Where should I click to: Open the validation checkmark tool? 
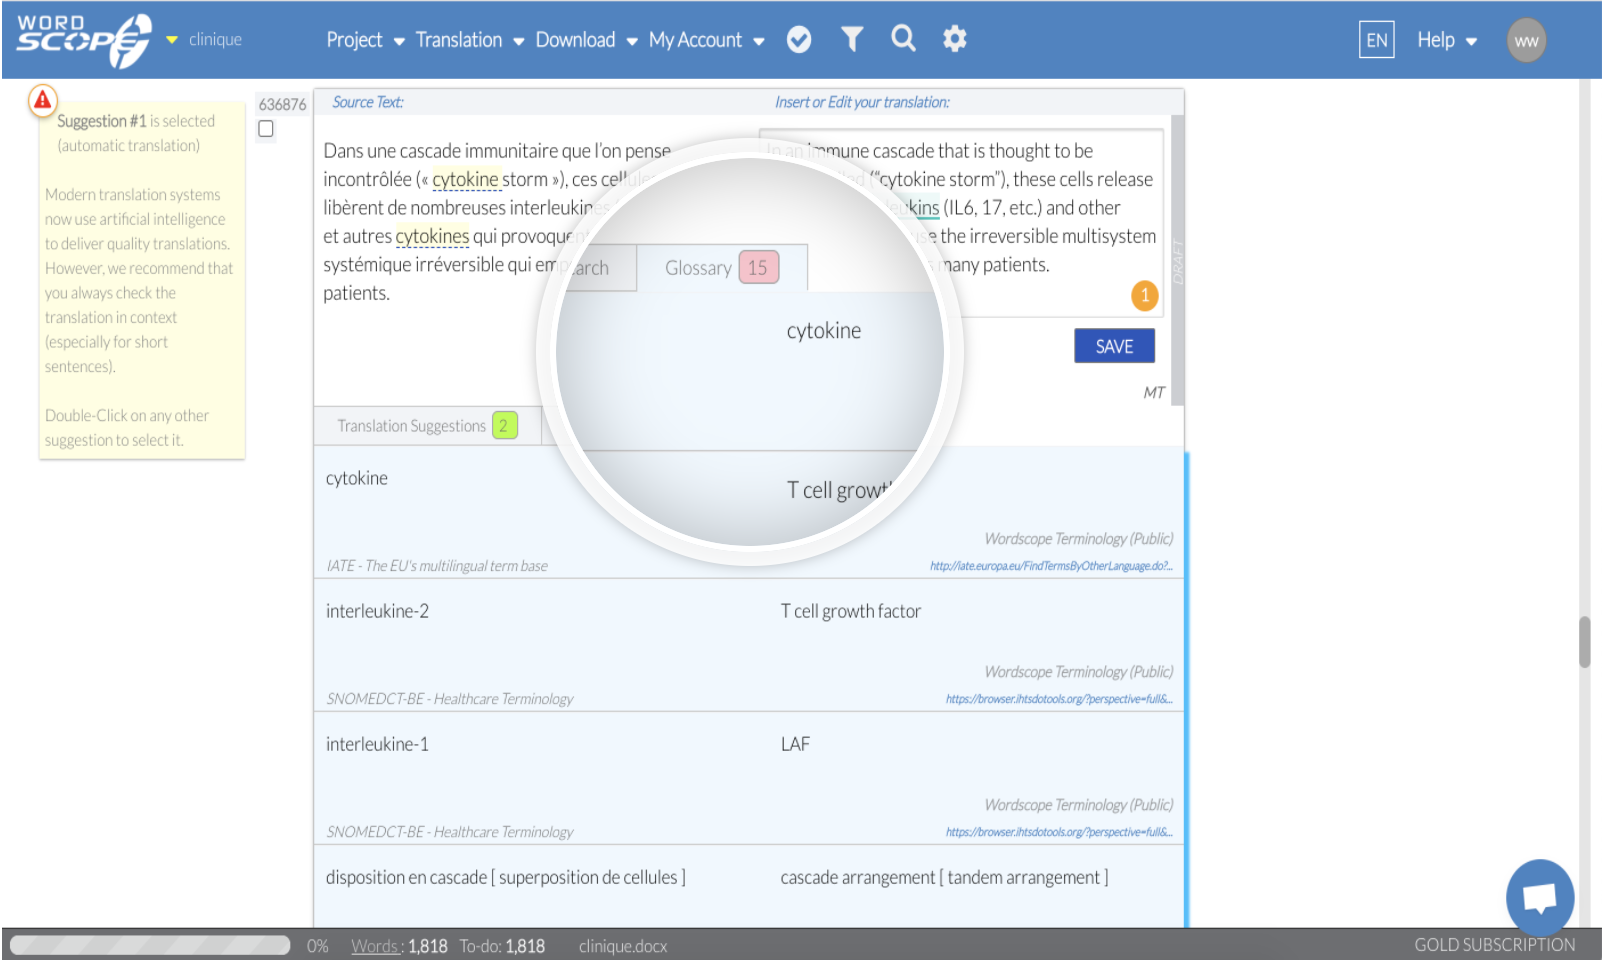pyautogui.click(x=799, y=39)
